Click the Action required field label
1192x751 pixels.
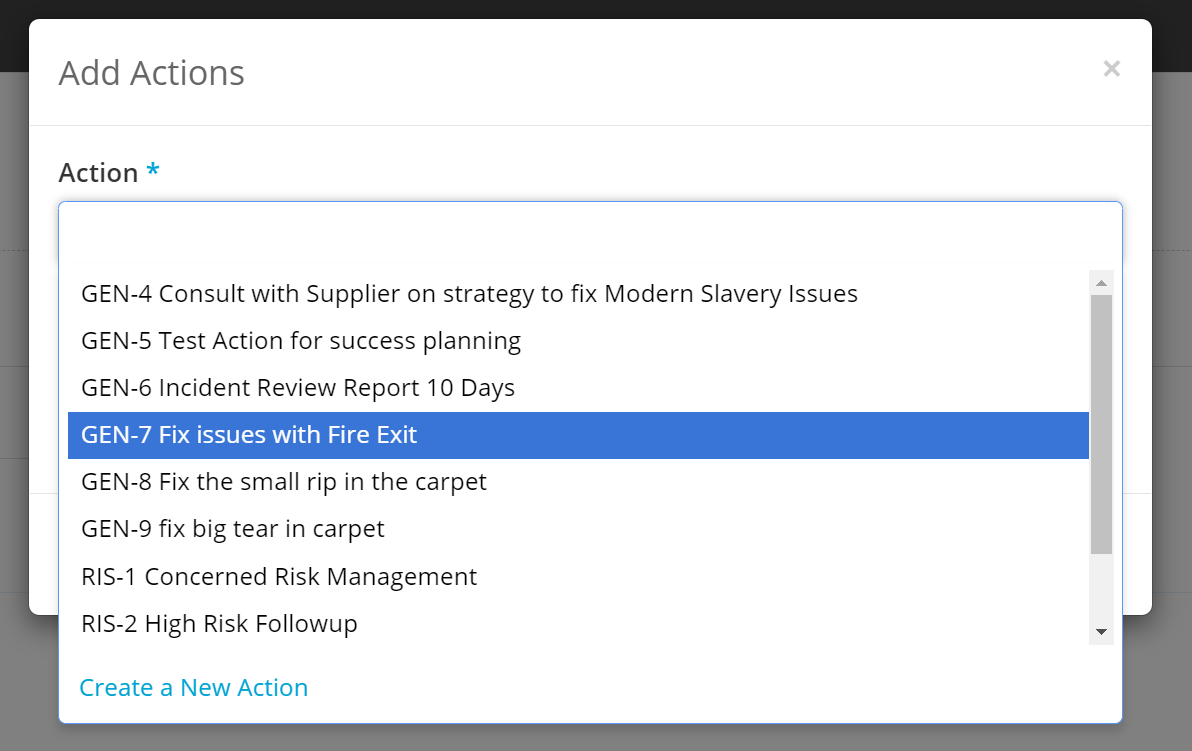tap(97, 172)
